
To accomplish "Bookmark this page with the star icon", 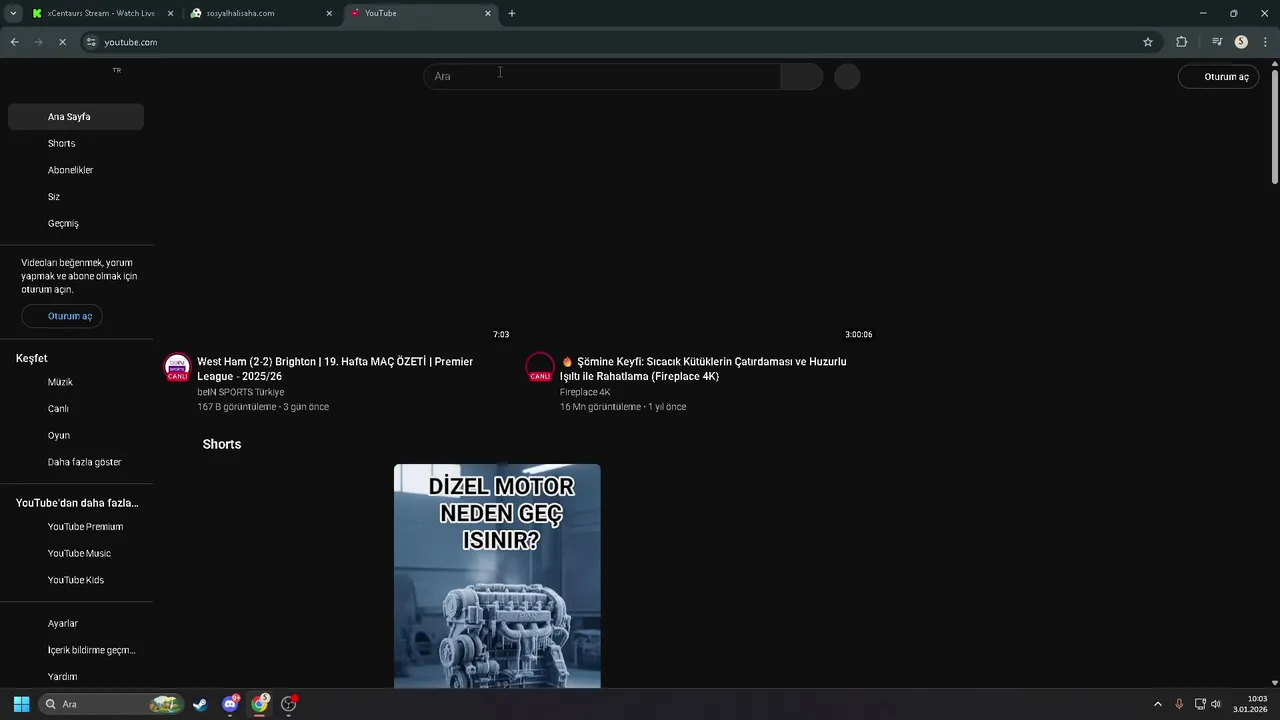I will 1148,42.
